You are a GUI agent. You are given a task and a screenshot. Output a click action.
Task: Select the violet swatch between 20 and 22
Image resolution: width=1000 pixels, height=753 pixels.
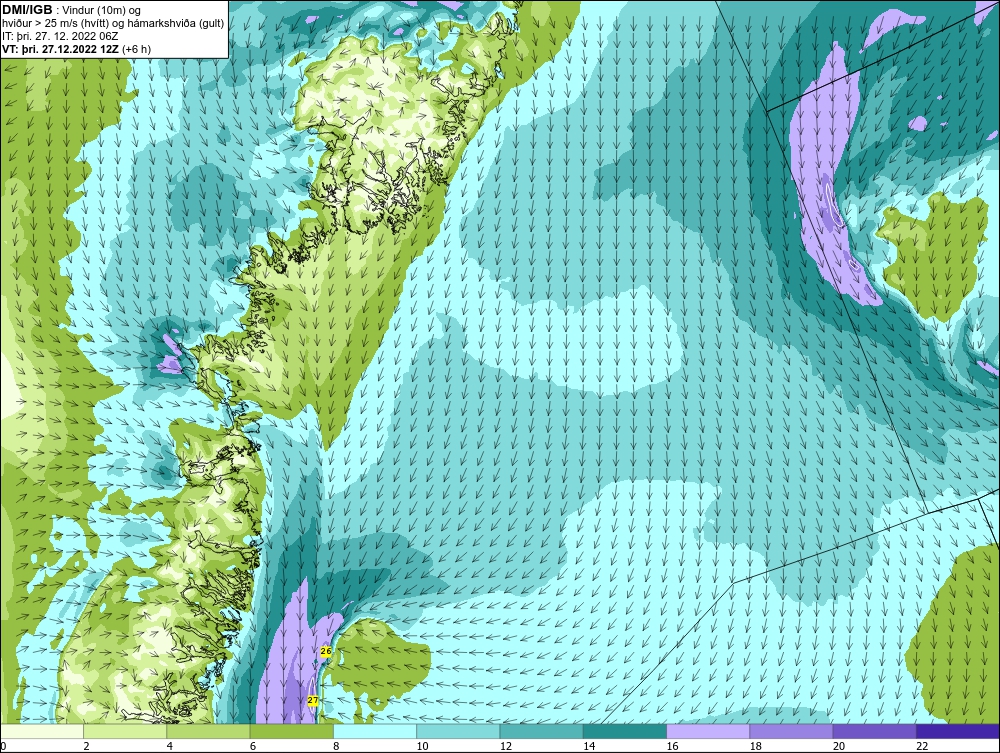pos(874,731)
